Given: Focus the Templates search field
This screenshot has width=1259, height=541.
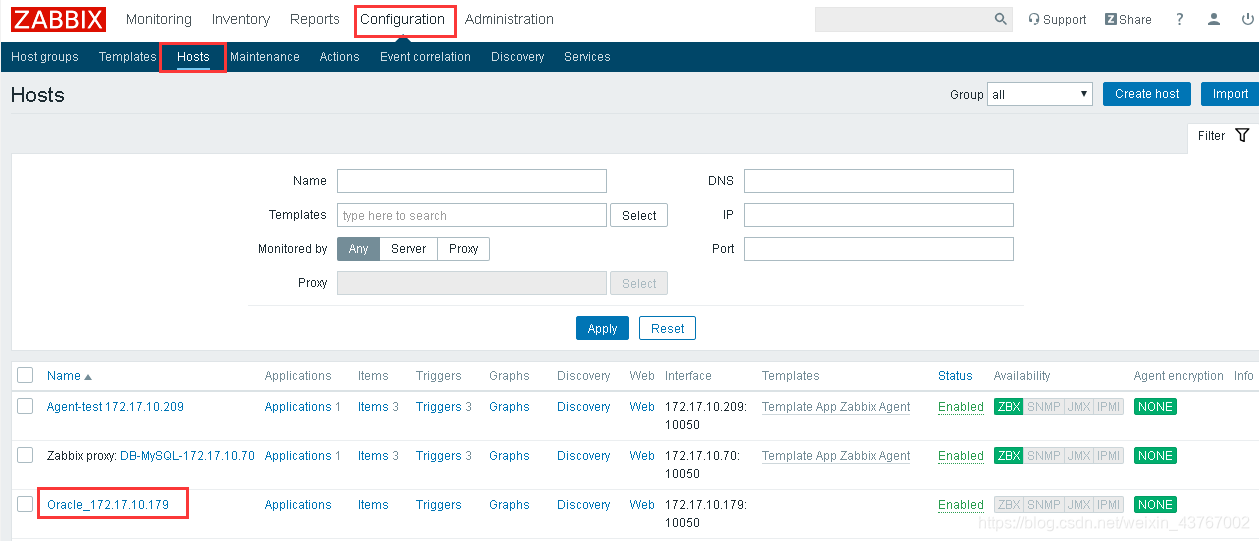Looking at the screenshot, I should pos(472,215).
